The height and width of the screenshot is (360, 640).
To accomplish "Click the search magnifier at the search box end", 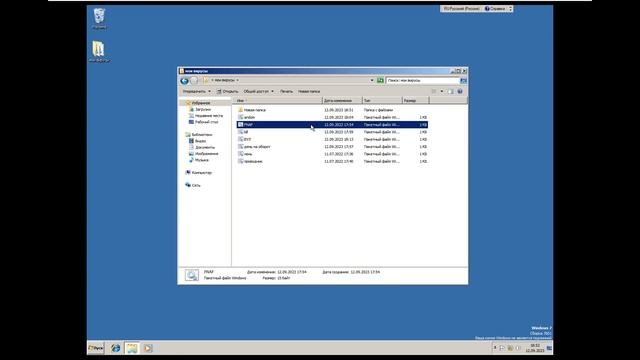I will point(463,81).
